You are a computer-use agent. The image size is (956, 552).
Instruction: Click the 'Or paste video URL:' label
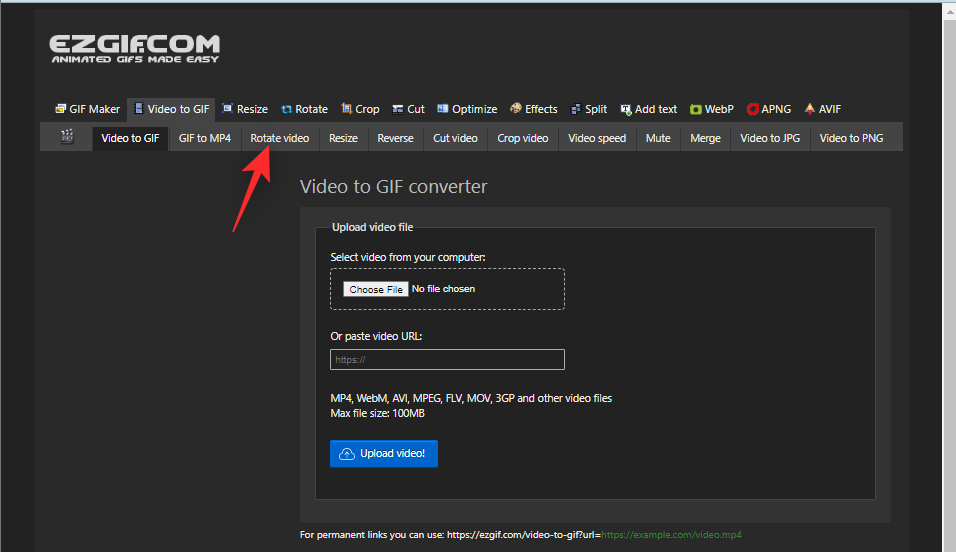coord(376,336)
